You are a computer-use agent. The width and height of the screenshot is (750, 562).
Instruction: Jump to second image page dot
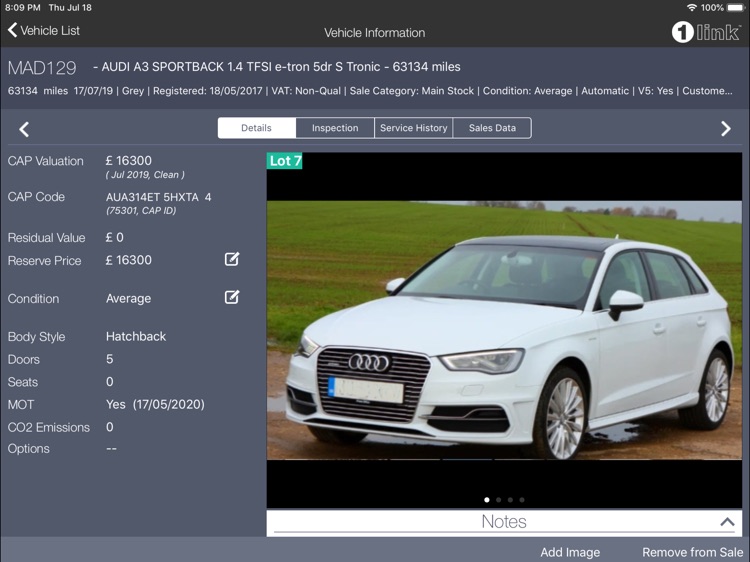(x=498, y=500)
